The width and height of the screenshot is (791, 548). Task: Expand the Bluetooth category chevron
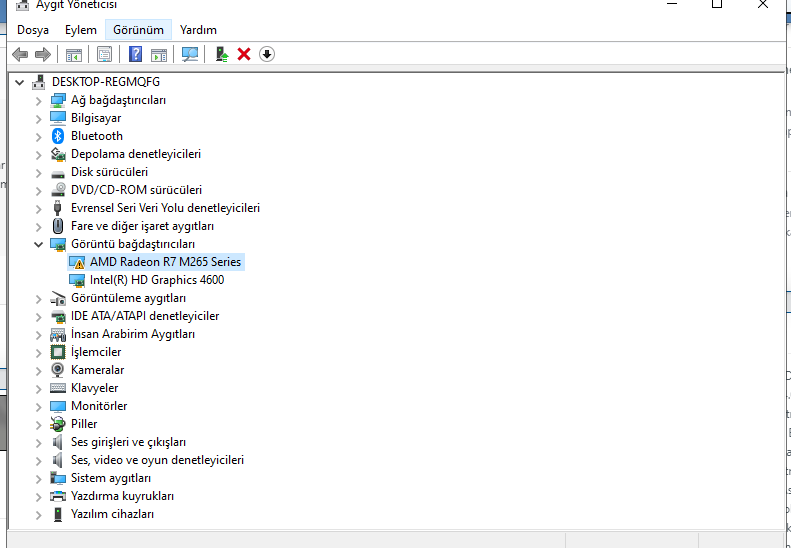click(x=38, y=136)
